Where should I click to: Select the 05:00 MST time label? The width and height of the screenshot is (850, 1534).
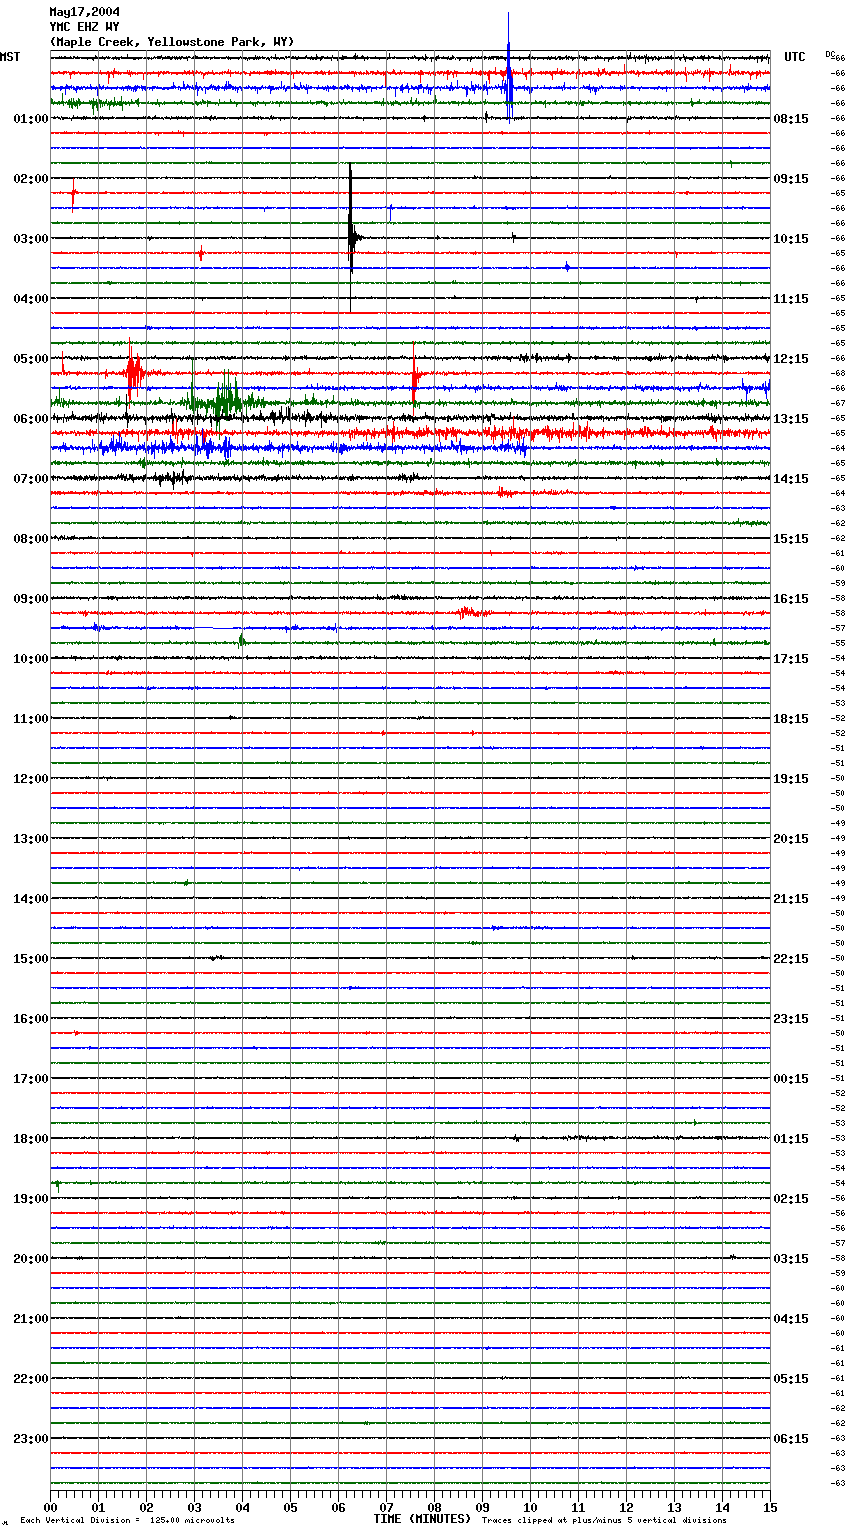click(x=31, y=359)
